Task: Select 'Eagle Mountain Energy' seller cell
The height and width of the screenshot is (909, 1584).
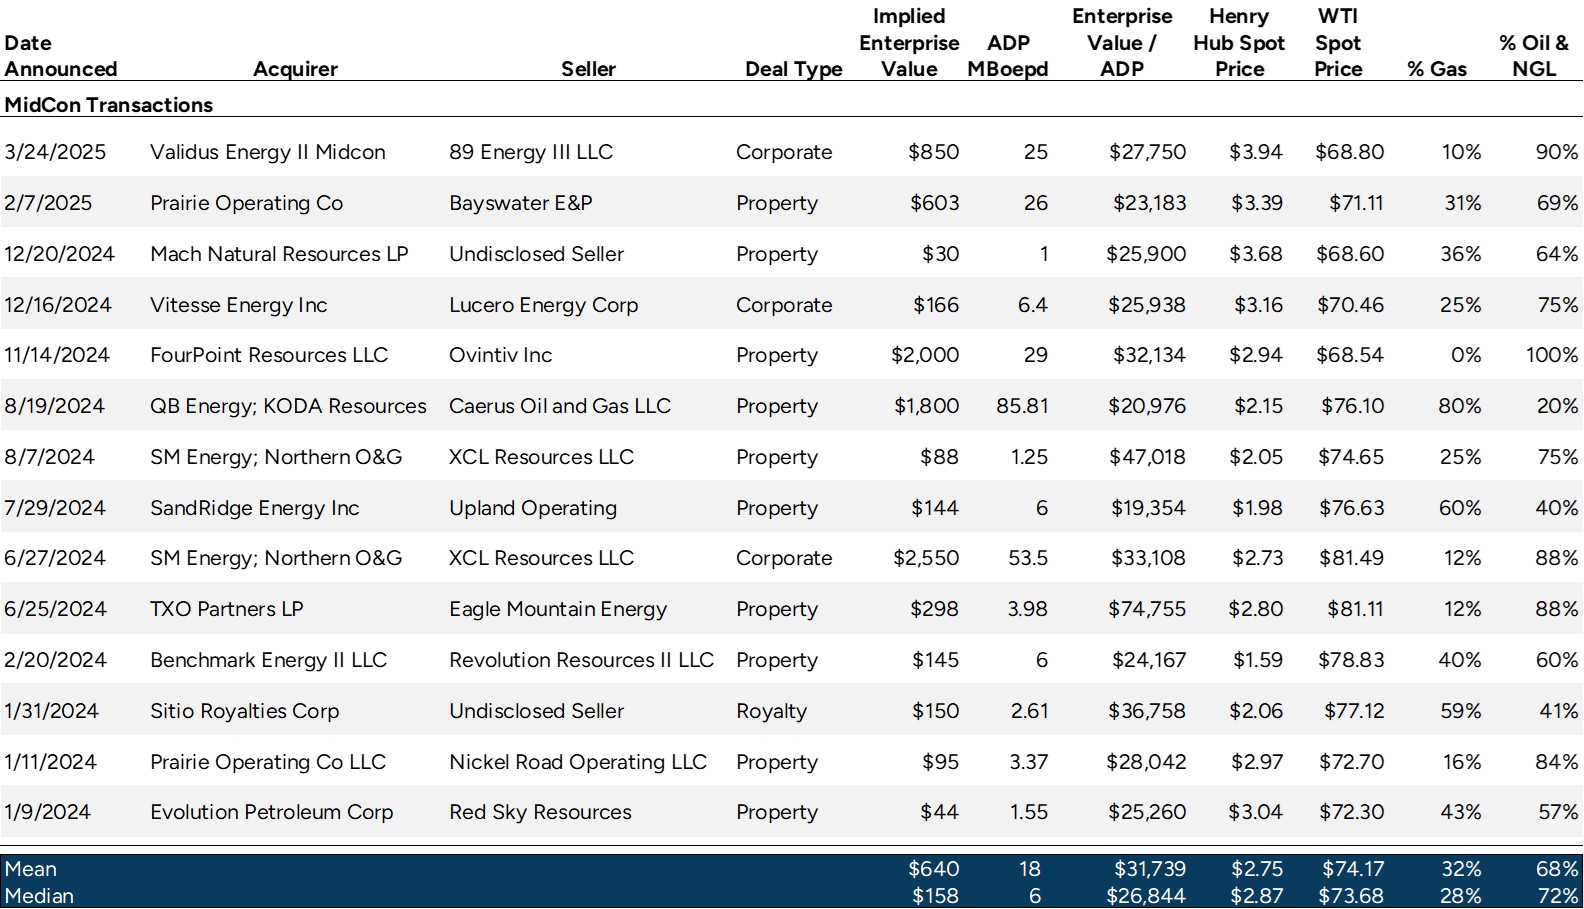Action: pyautogui.click(x=558, y=609)
